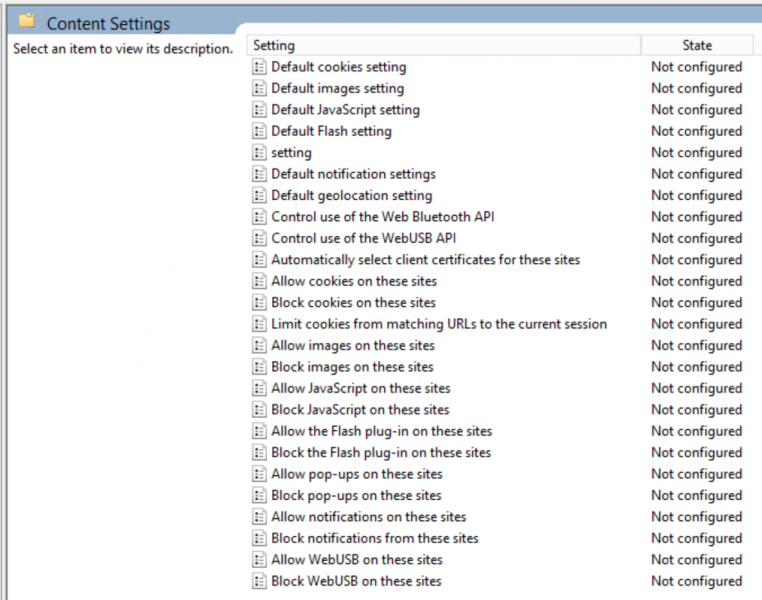Viewport: 762px width, 600px height.
Task: Click policy icon beside Default cookies setting
Action: [259, 67]
